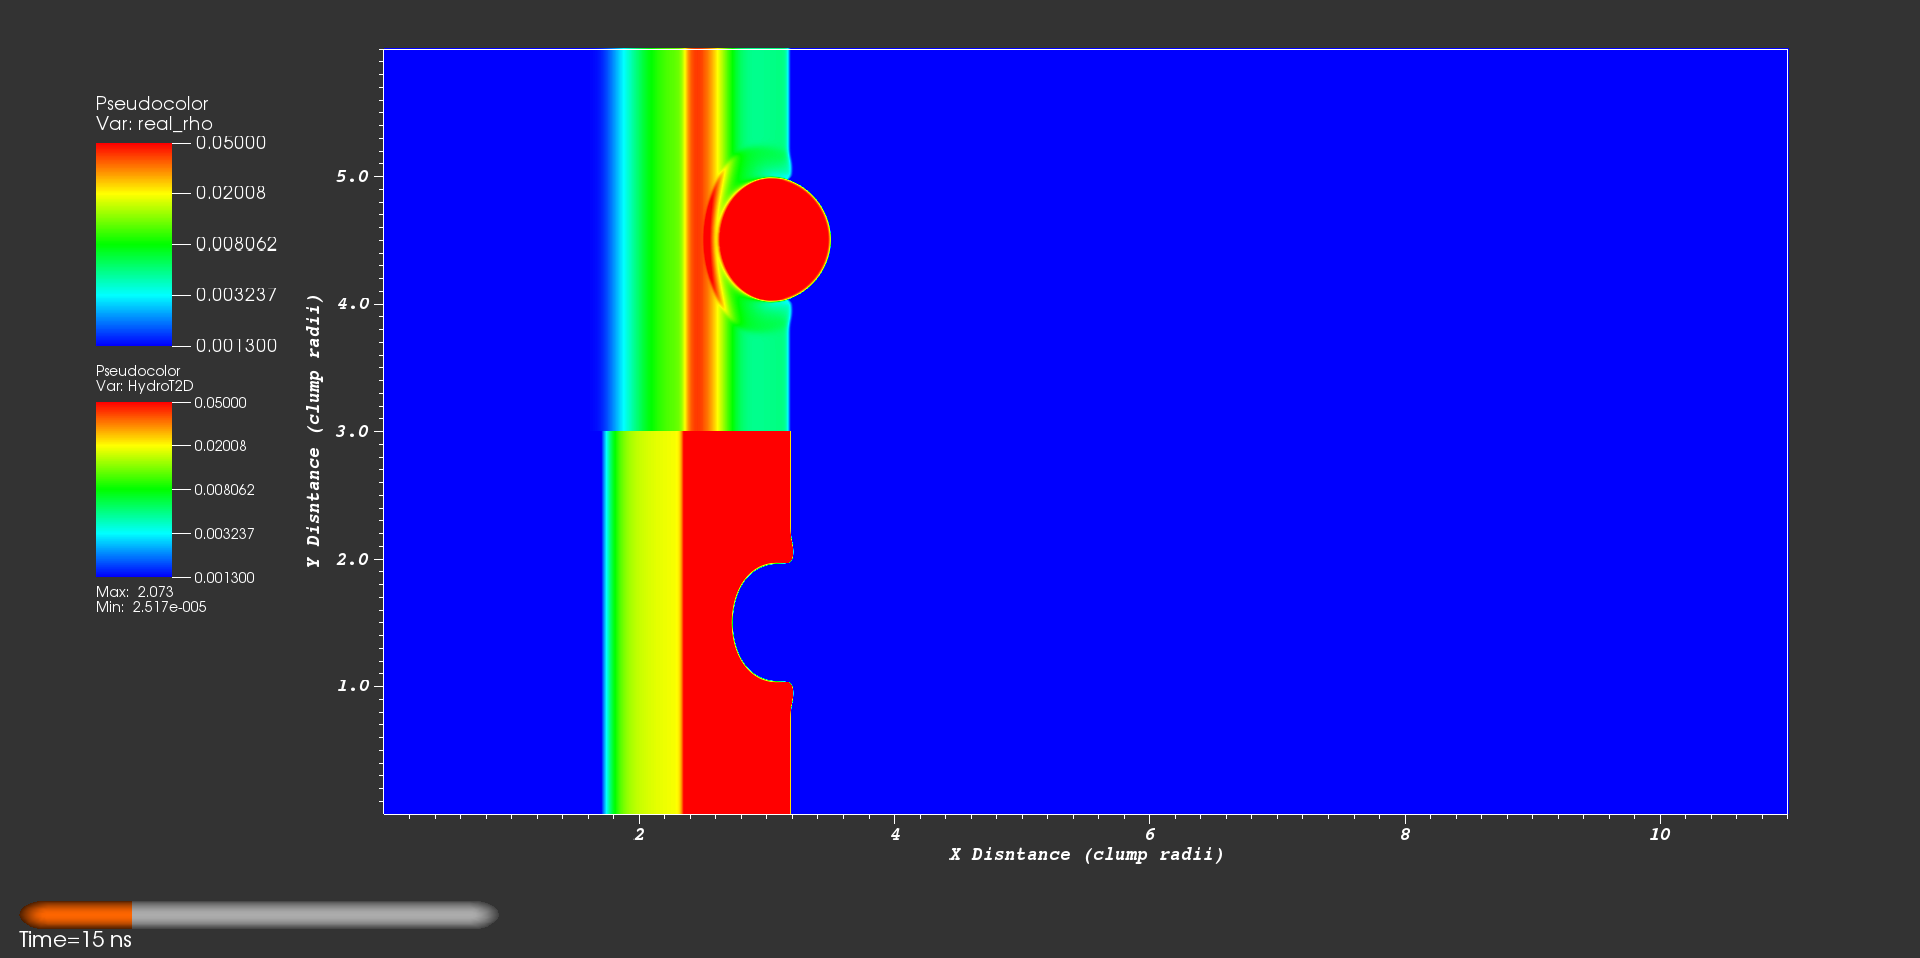The height and width of the screenshot is (958, 1920).
Task: Click the Y Disntance axis title
Action: (314, 431)
